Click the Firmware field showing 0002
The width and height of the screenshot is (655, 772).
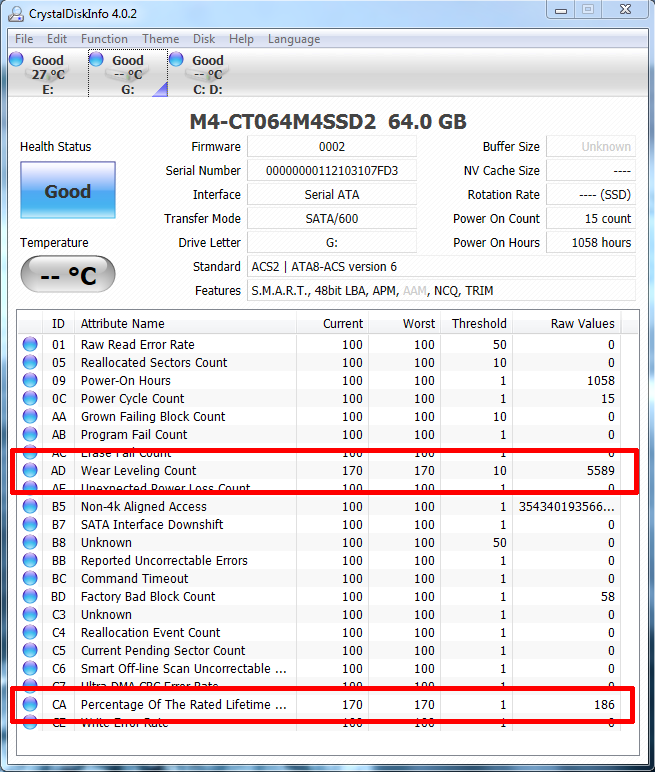(332, 147)
